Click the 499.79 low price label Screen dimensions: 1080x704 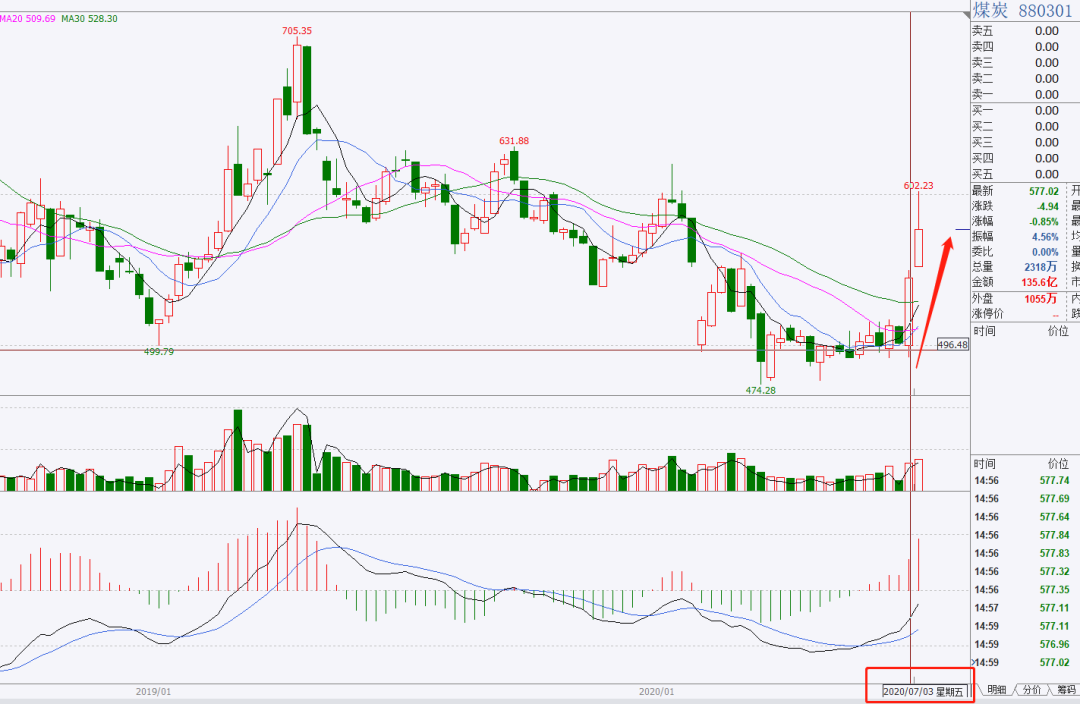(x=158, y=351)
